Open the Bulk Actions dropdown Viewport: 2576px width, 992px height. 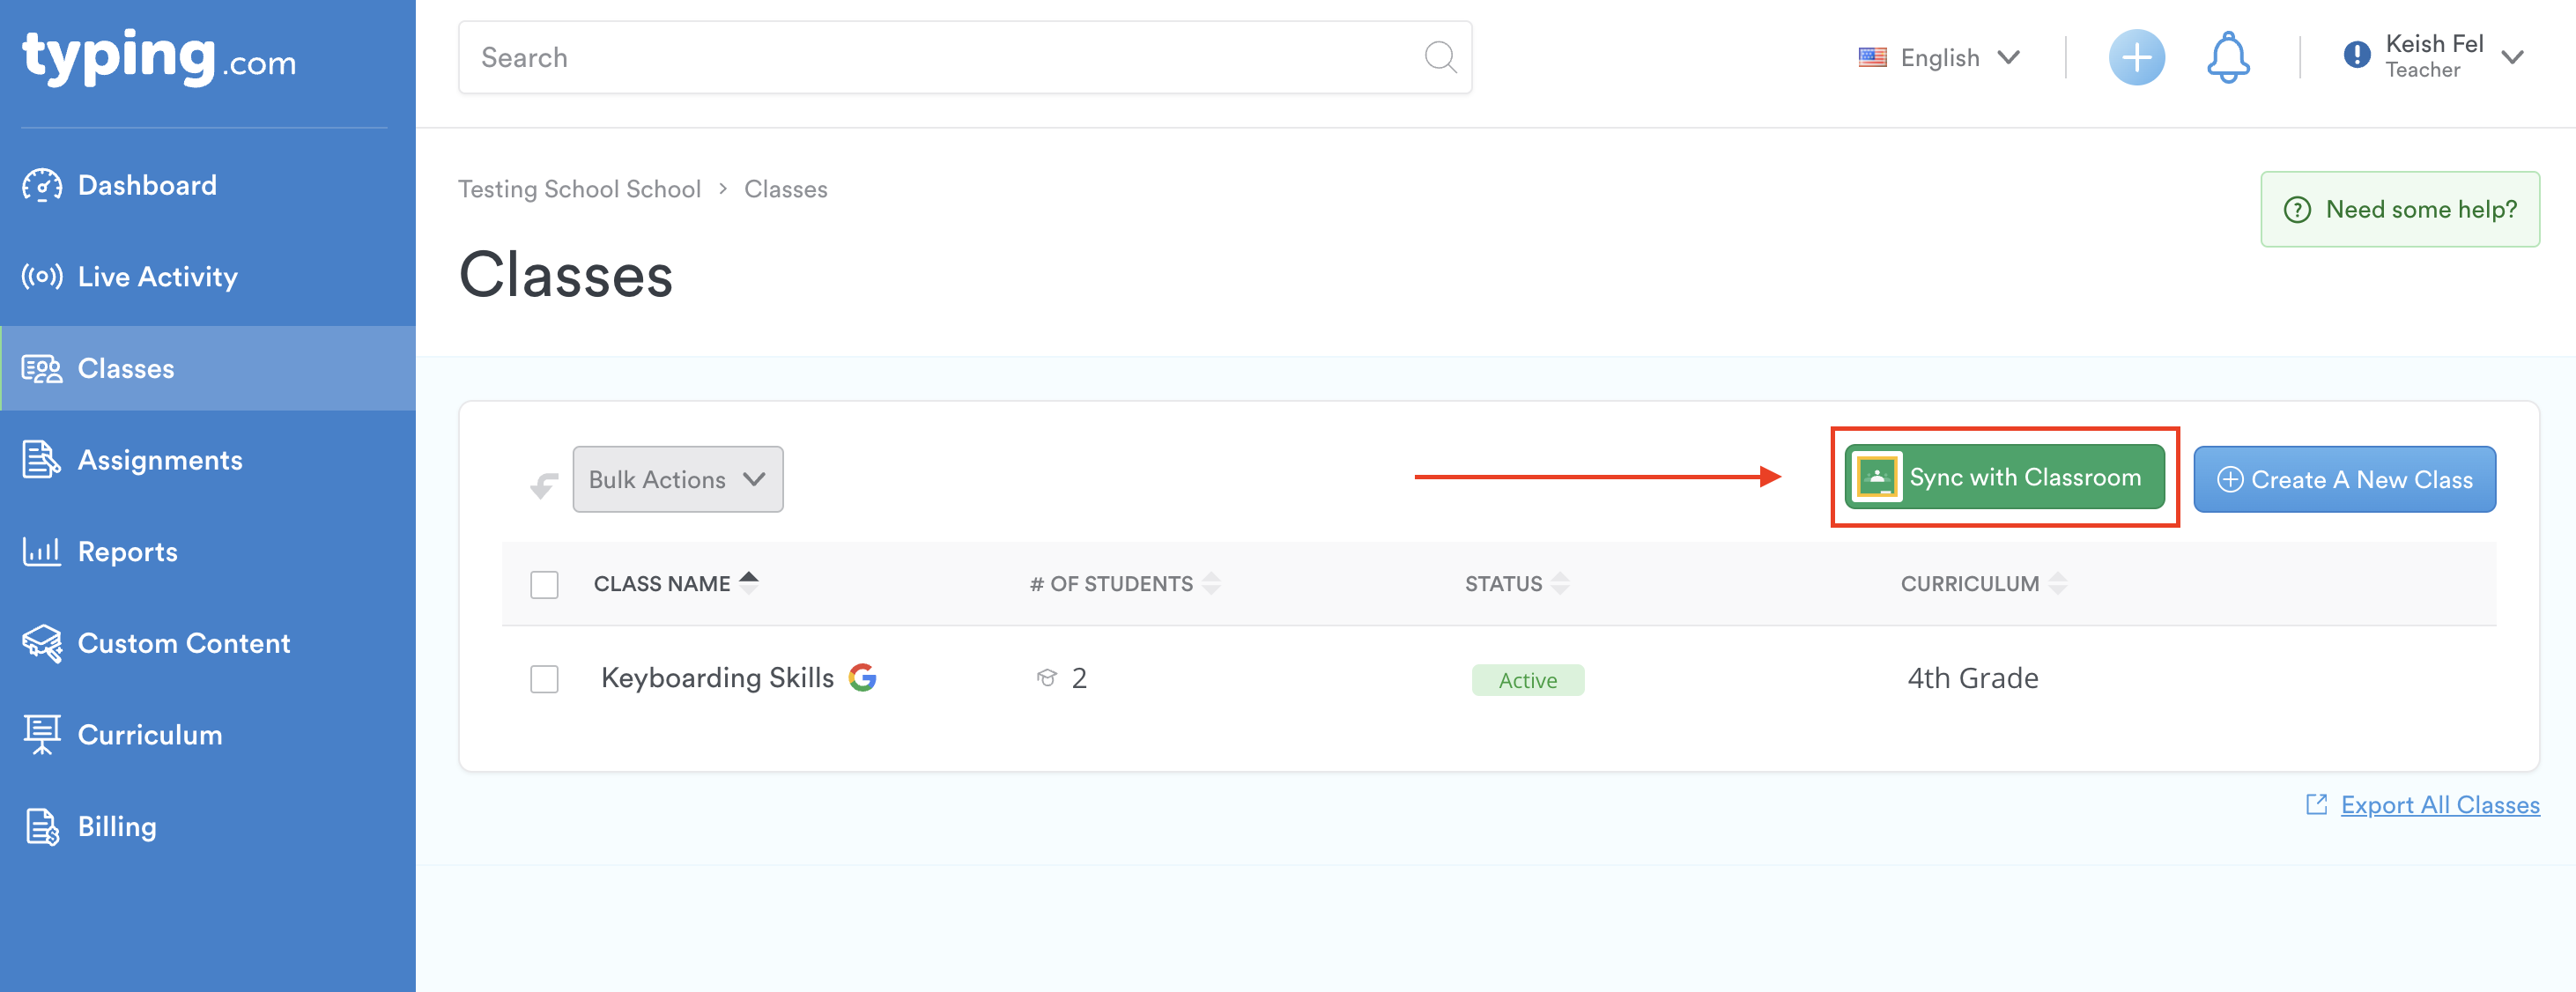(677, 480)
